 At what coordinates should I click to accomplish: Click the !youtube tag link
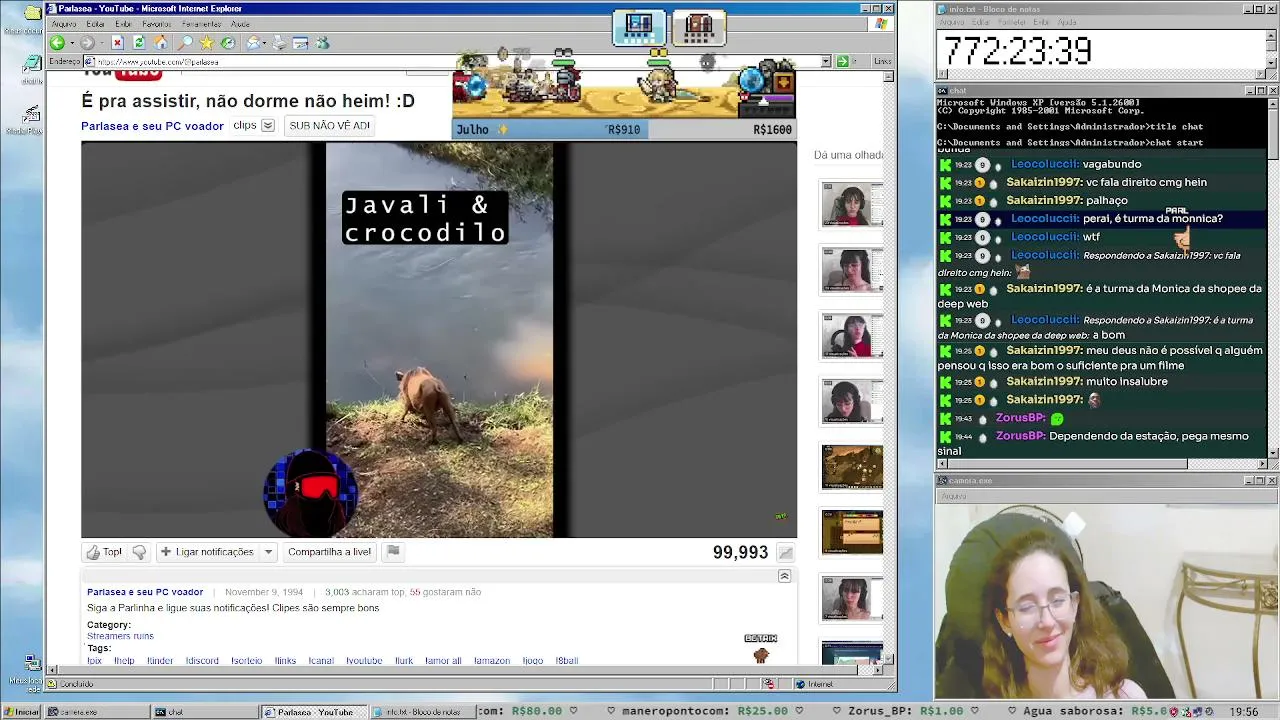(364, 661)
